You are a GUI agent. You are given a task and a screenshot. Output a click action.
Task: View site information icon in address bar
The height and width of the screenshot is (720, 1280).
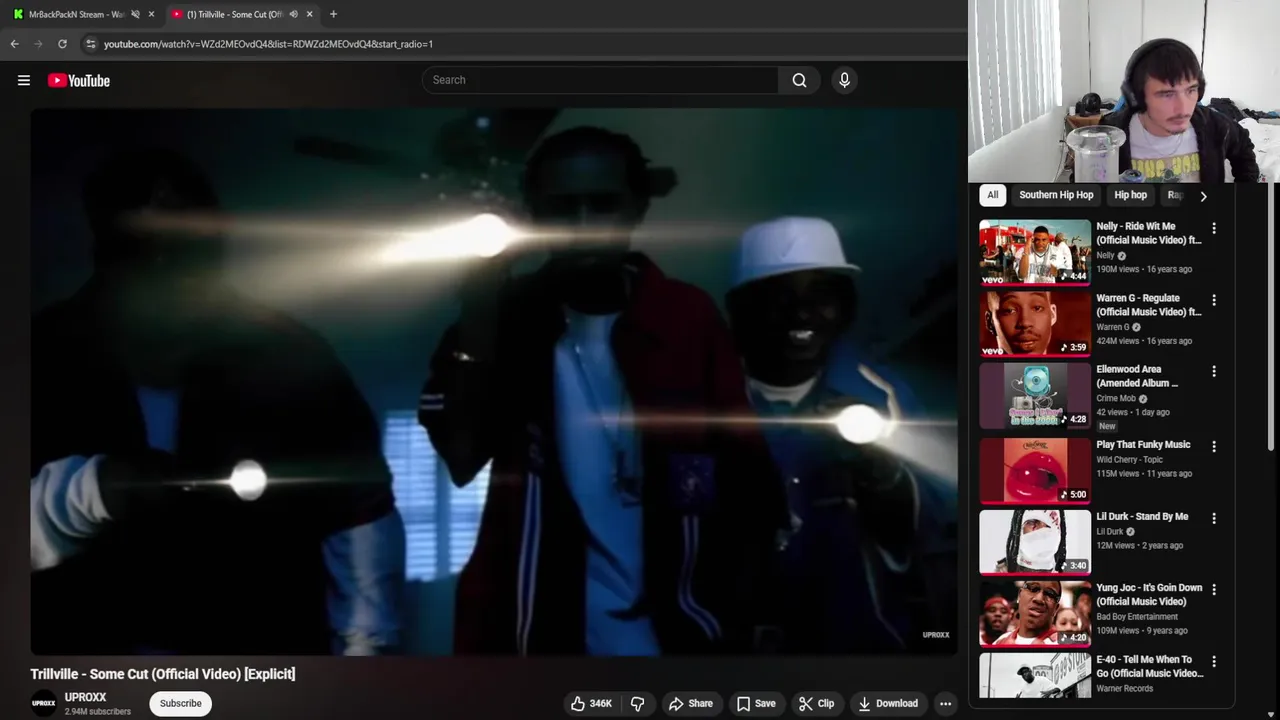click(91, 44)
